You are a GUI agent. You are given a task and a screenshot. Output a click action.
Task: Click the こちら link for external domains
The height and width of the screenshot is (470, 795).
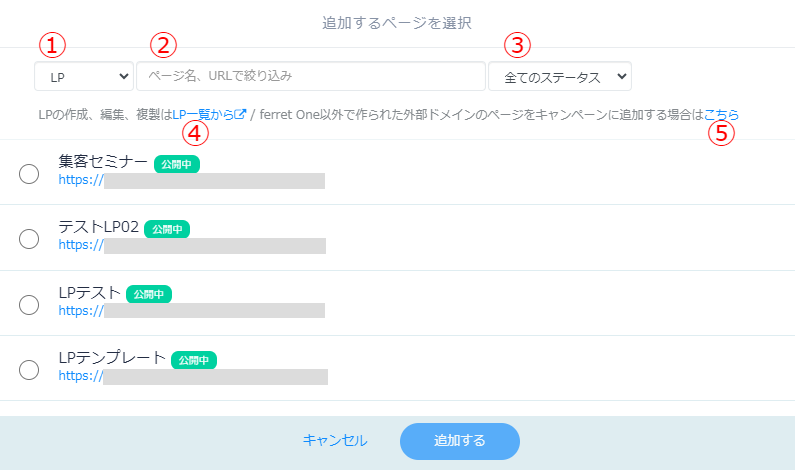point(721,115)
